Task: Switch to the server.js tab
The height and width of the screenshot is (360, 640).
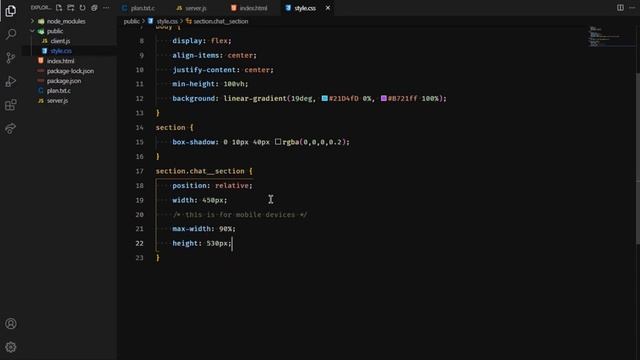Action: [x=191, y=8]
